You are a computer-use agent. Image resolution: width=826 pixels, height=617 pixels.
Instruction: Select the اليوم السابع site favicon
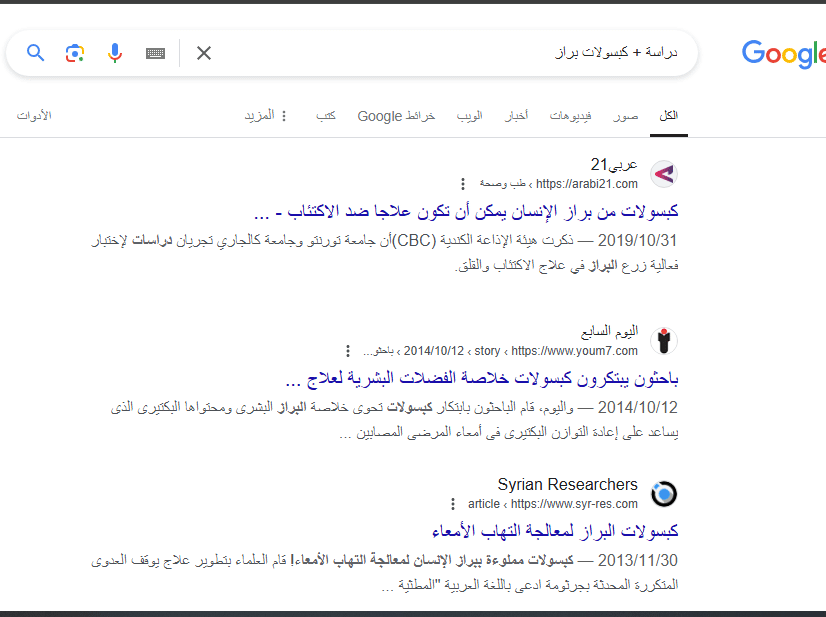pos(663,341)
